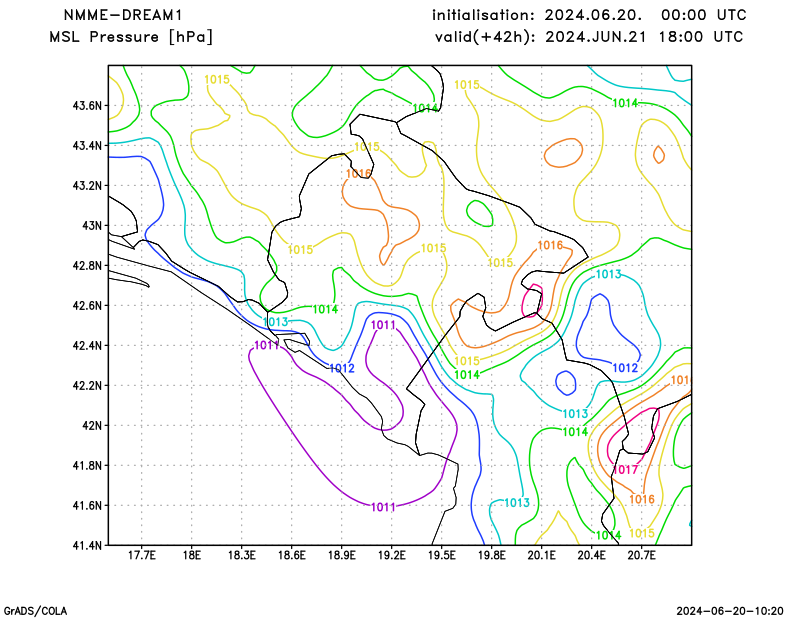Click the 41.8N latitude label

tap(87, 465)
